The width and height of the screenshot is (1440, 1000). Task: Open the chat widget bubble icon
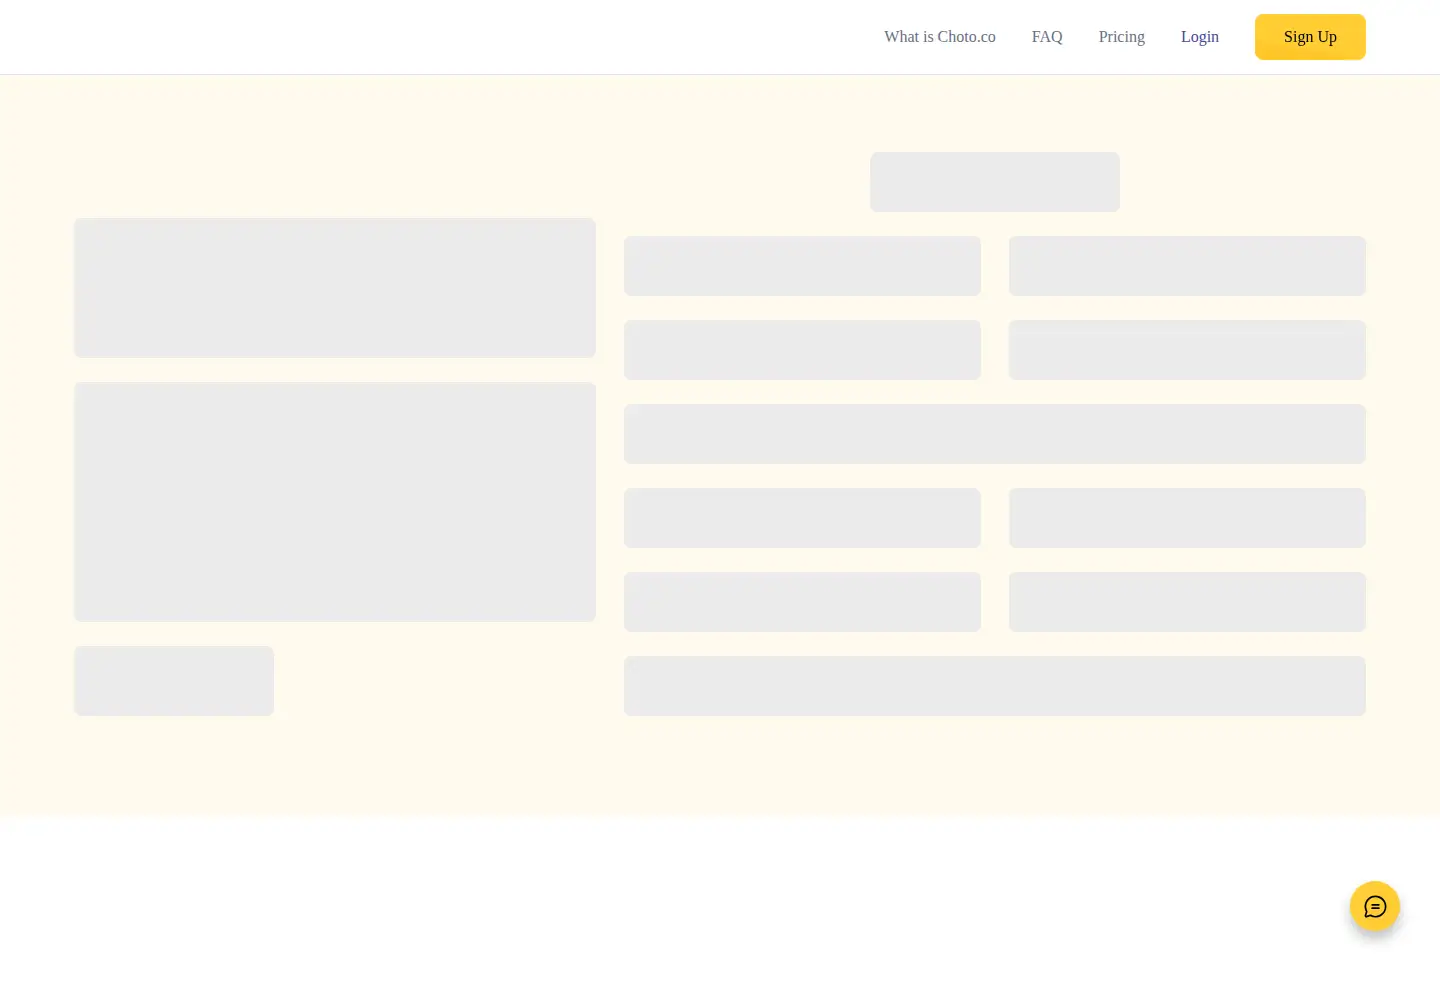point(1375,906)
